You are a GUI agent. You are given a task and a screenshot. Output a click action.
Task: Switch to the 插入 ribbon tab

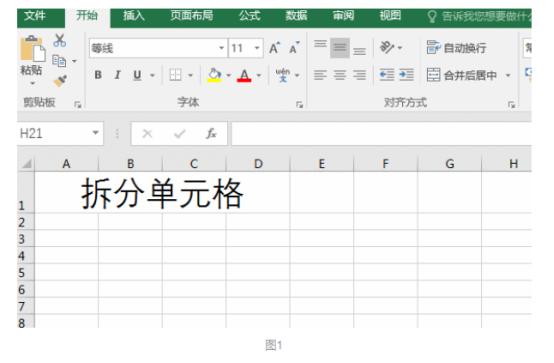(134, 16)
